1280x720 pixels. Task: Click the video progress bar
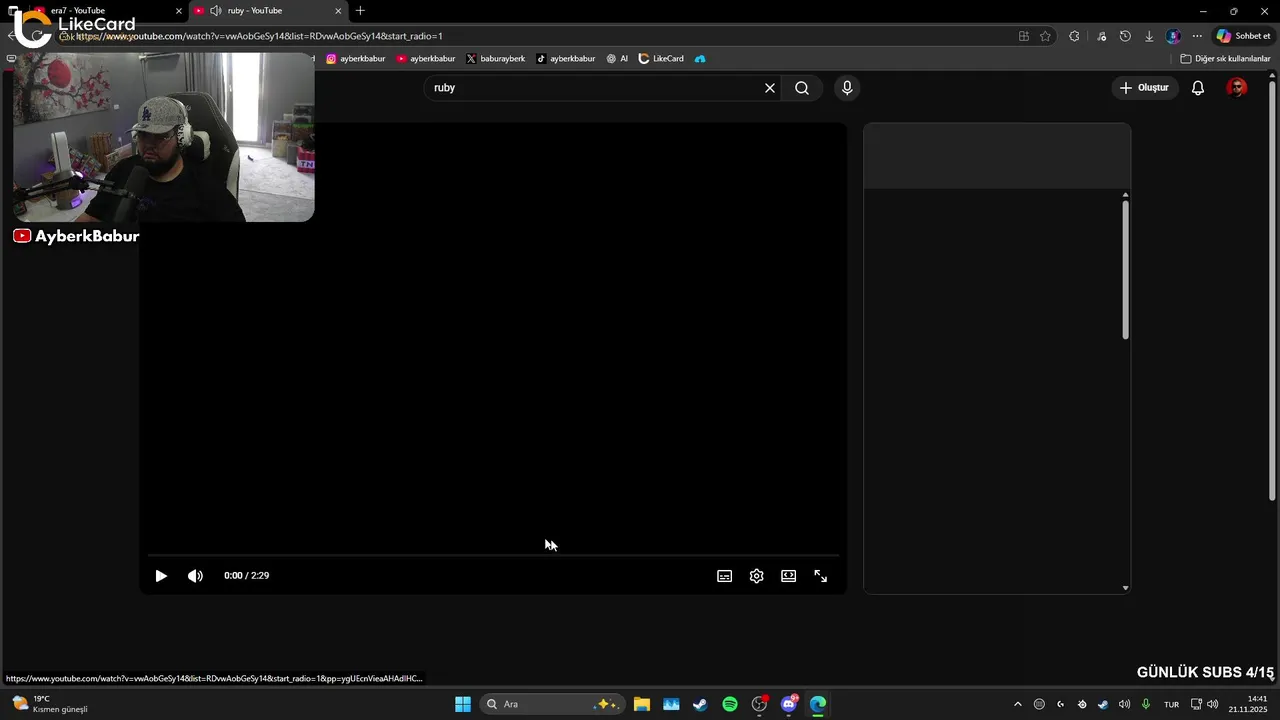(493, 555)
